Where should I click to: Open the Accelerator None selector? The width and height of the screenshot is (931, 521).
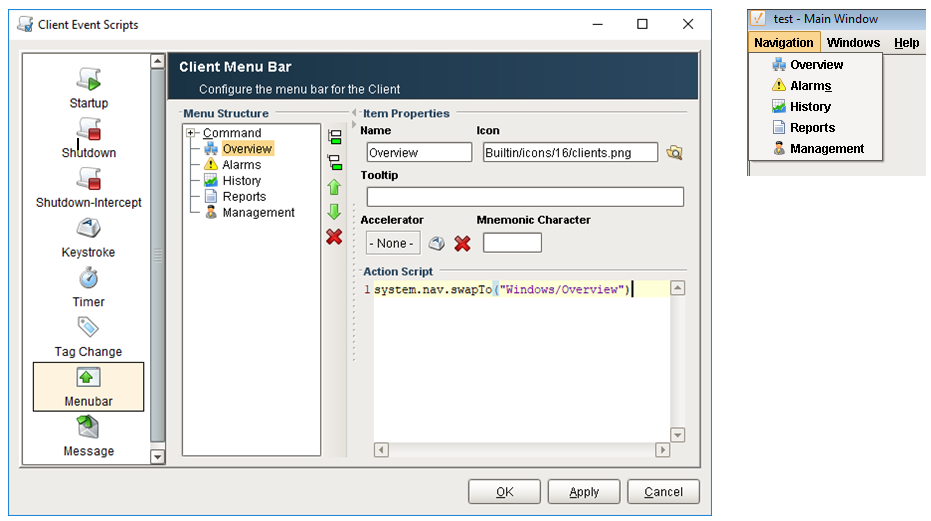pyautogui.click(x=393, y=243)
